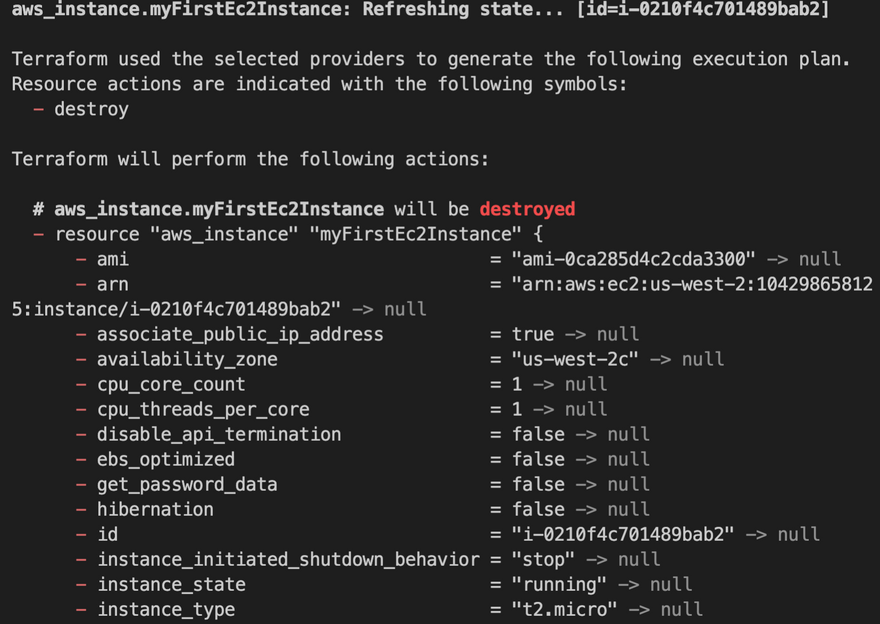The width and height of the screenshot is (880, 624).
Task: Click the bold "aws_instance.myFirstEc2Instance" in the comment line
Action: click(219, 209)
